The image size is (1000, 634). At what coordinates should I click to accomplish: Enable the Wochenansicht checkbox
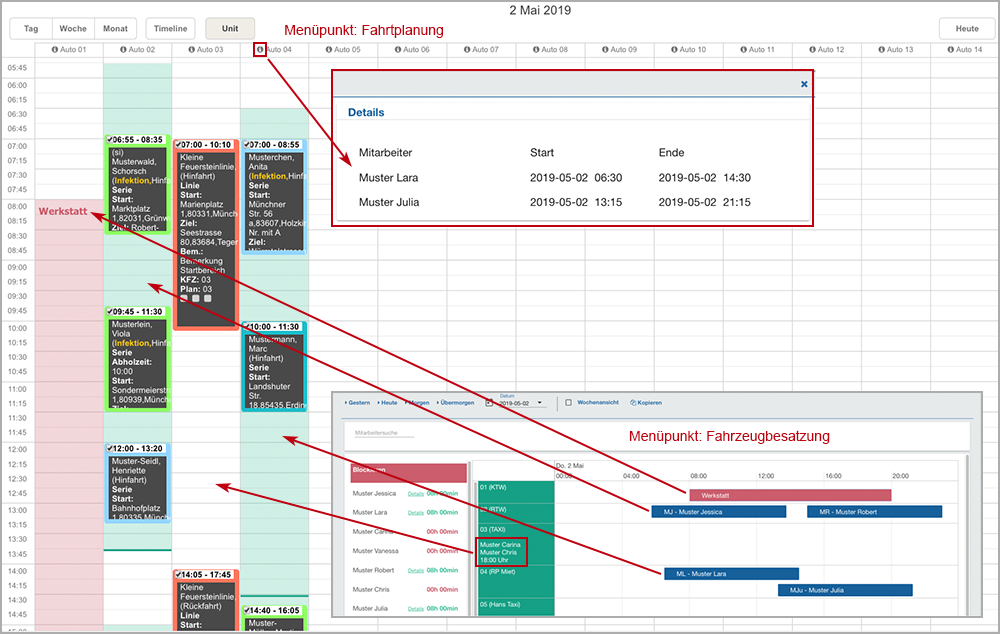[568, 403]
